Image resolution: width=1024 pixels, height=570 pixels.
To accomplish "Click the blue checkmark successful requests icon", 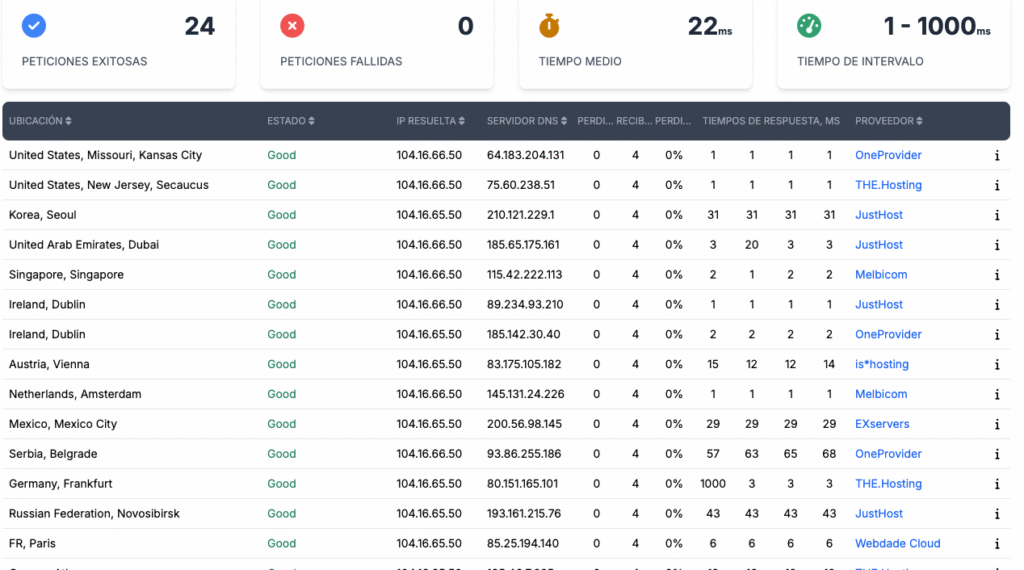I will [x=34, y=26].
